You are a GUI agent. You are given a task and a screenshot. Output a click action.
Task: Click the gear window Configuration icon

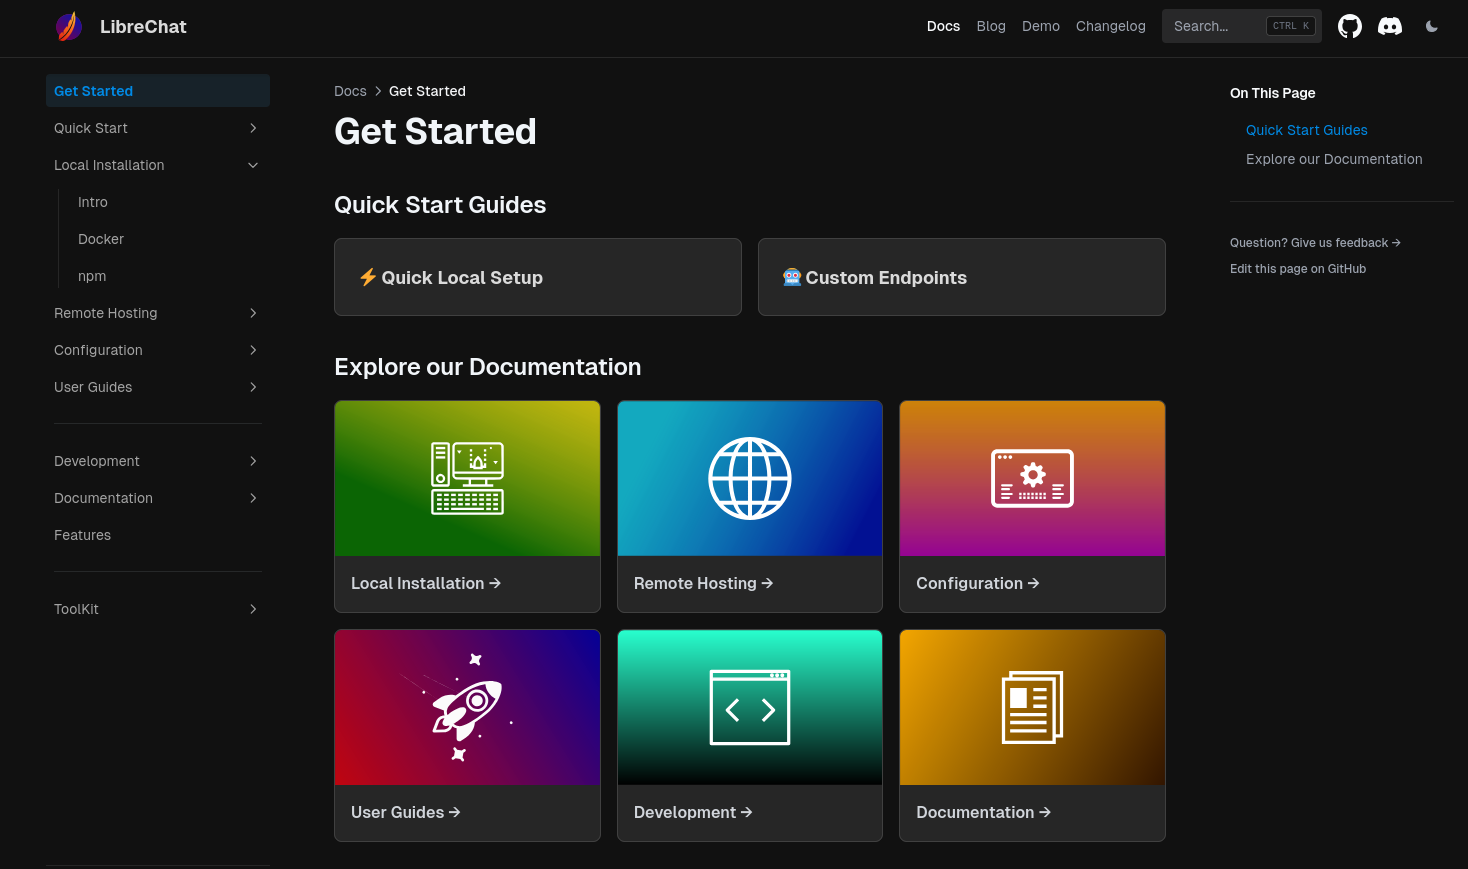[1032, 479]
